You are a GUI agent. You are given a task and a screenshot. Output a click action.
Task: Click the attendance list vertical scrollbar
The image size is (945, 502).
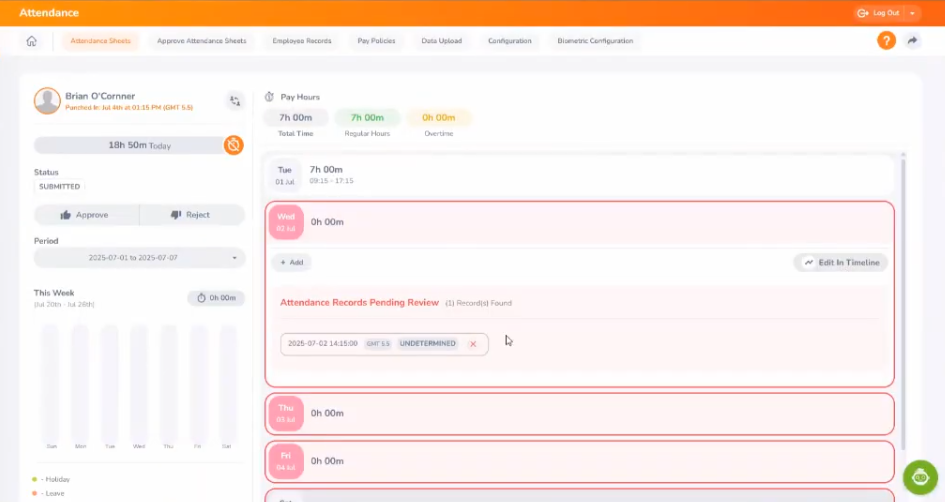[904, 300]
